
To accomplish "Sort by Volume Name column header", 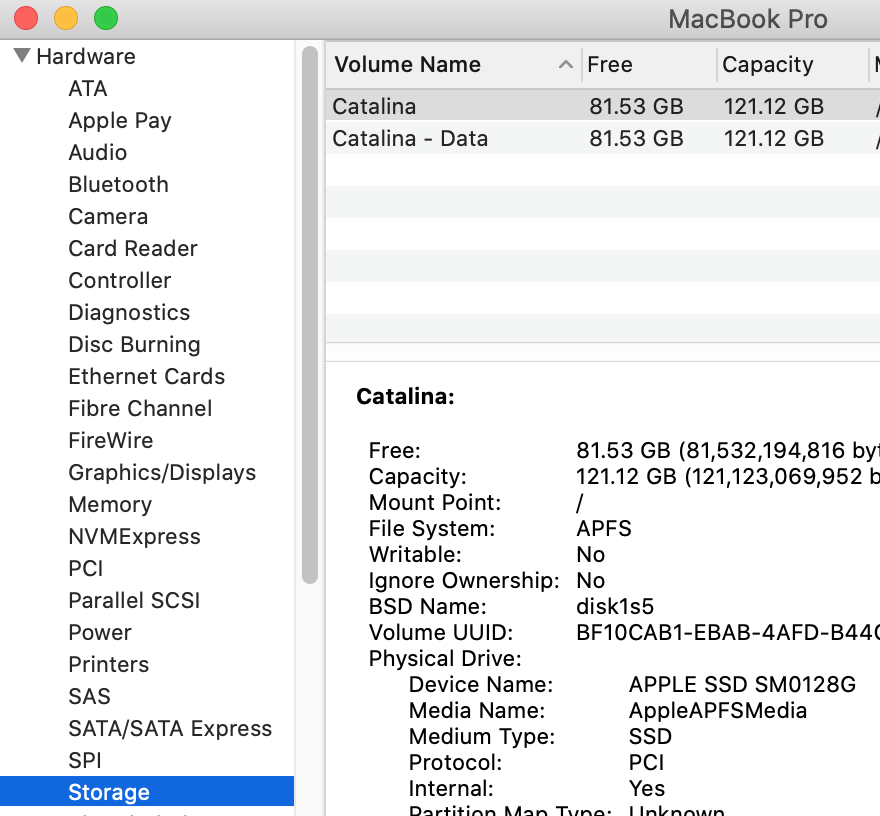I will [x=407, y=65].
